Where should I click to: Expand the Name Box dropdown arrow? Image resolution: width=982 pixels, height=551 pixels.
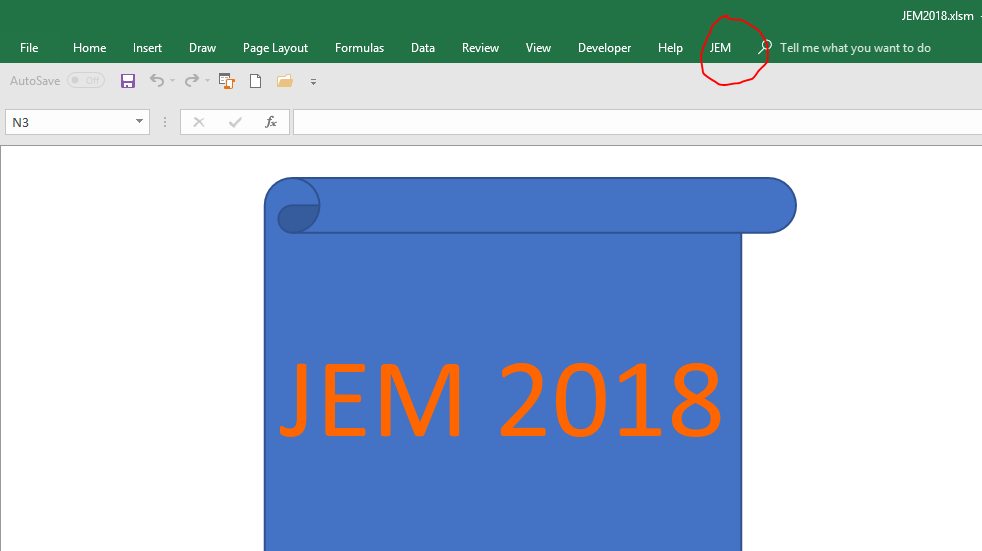(x=140, y=122)
